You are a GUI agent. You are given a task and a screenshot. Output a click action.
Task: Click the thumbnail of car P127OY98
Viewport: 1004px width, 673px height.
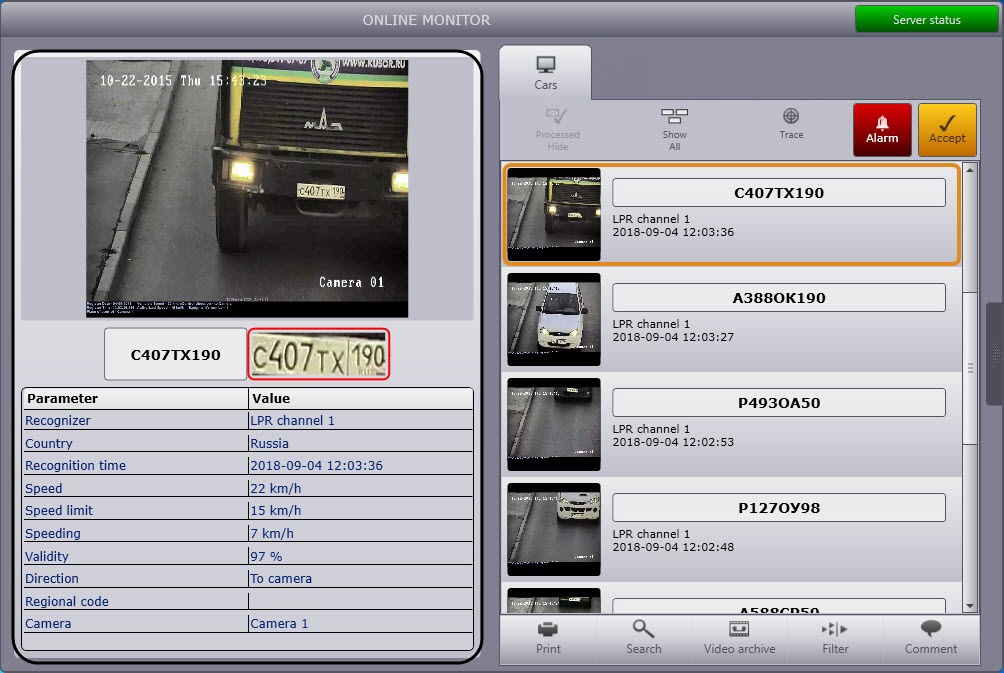(x=554, y=529)
